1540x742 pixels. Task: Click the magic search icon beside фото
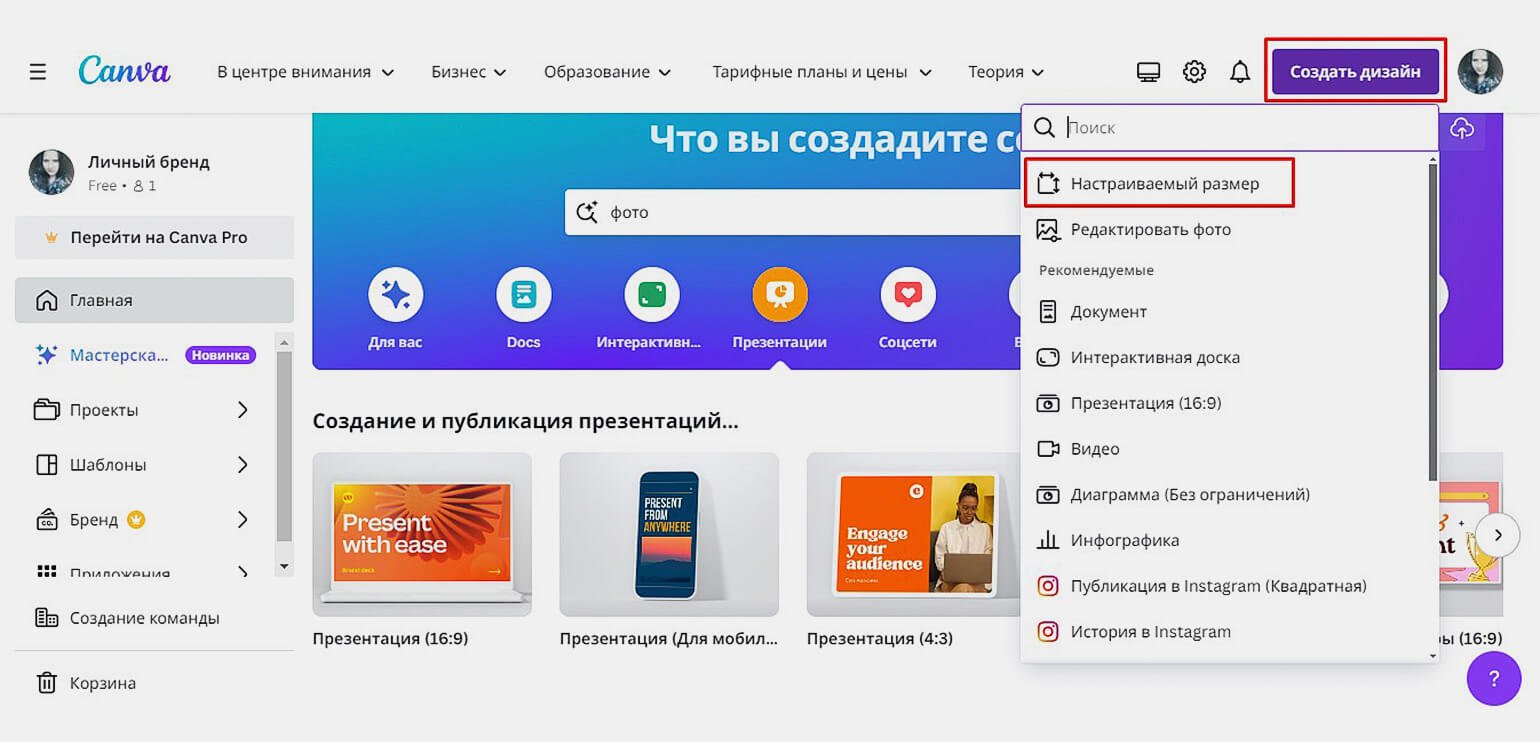(x=587, y=212)
